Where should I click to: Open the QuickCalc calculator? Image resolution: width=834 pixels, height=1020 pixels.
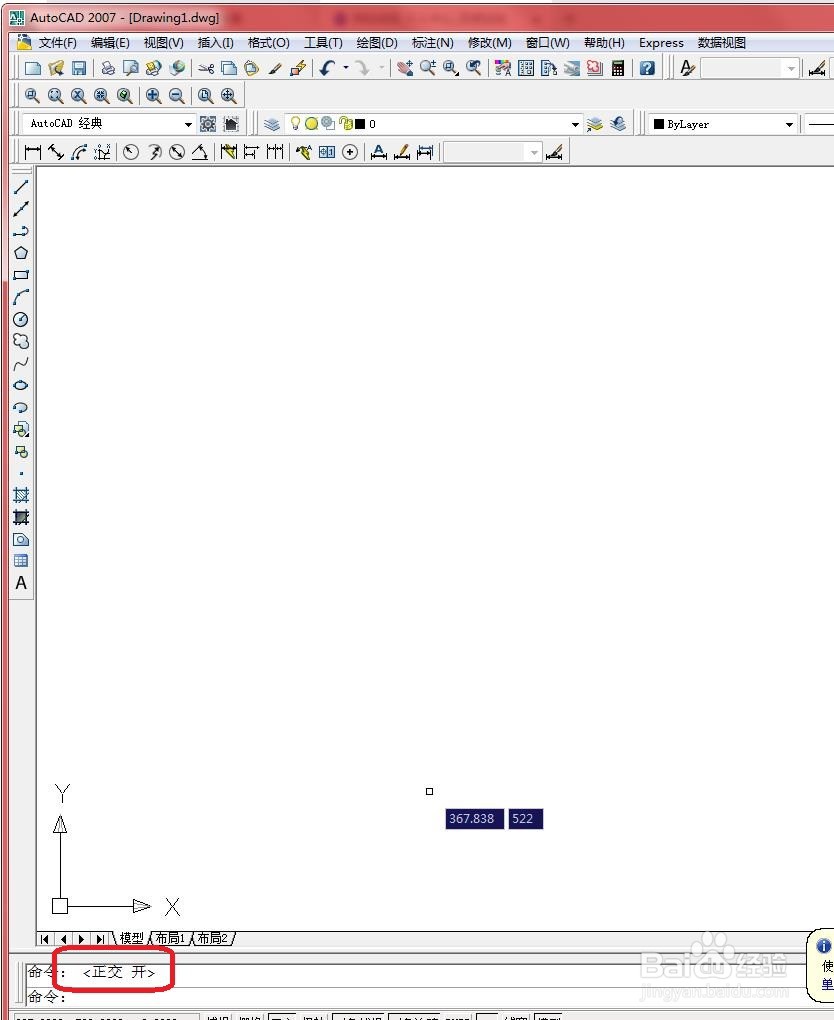[x=618, y=68]
